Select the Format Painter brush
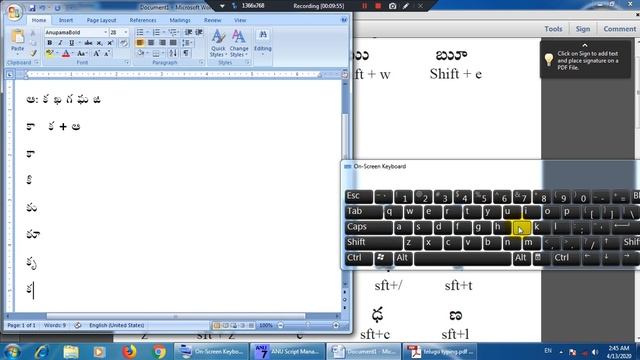The height and width of the screenshot is (360, 640). pos(33,53)
